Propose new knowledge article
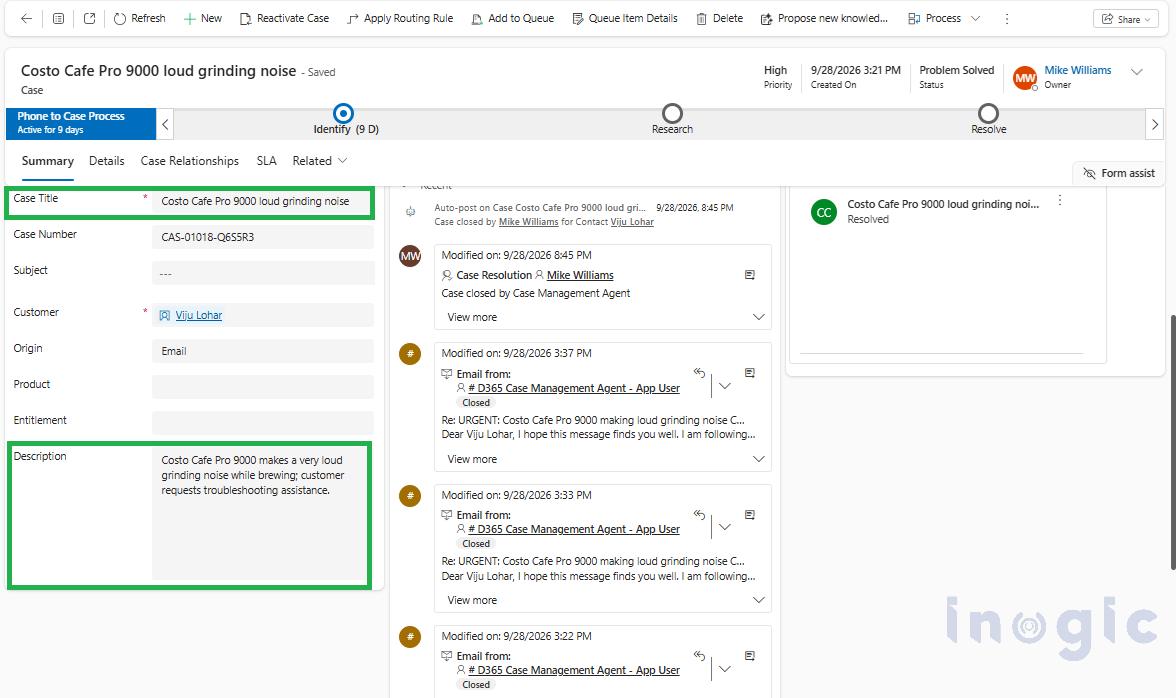This screenshot has height=698, width=1176. 824,19
